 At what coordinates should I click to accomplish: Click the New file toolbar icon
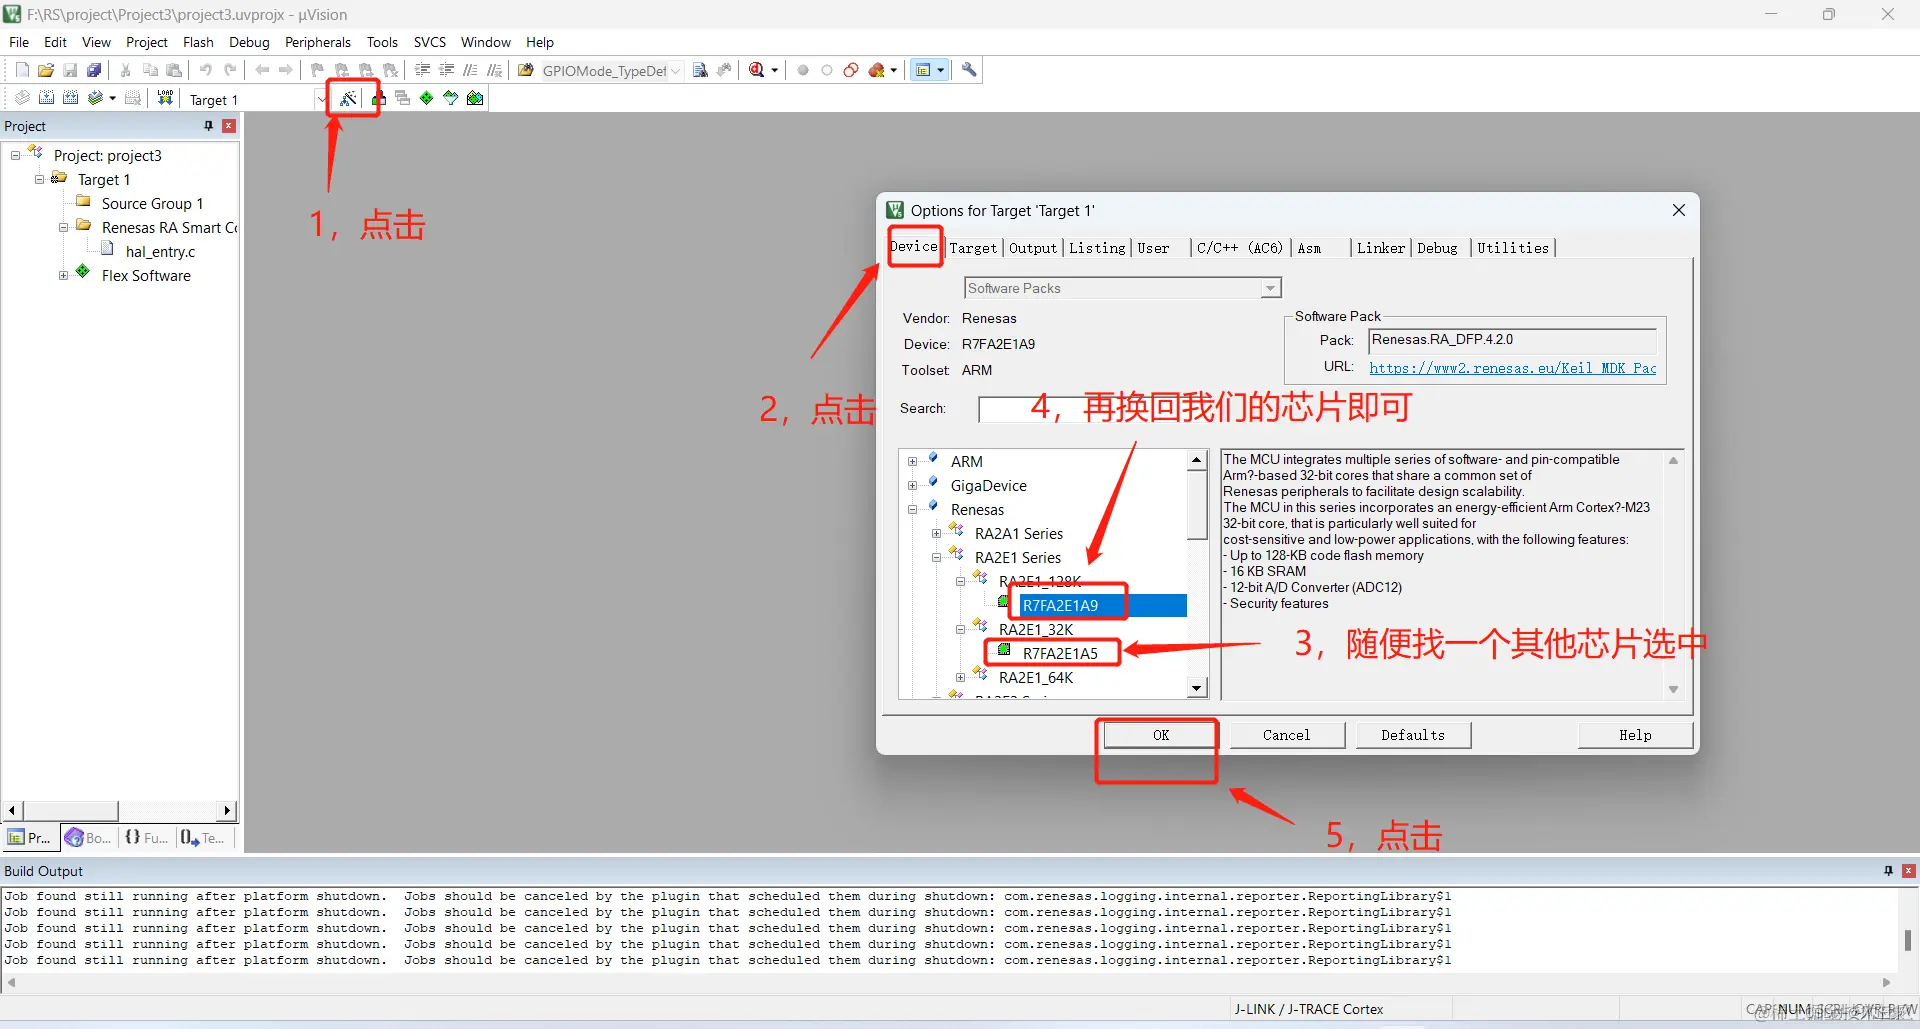click(22, 70)
